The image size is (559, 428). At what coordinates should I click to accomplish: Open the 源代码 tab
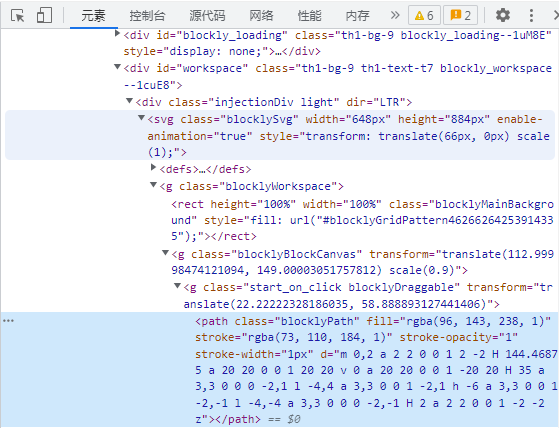pyautogui.click(x=207, y=16)
